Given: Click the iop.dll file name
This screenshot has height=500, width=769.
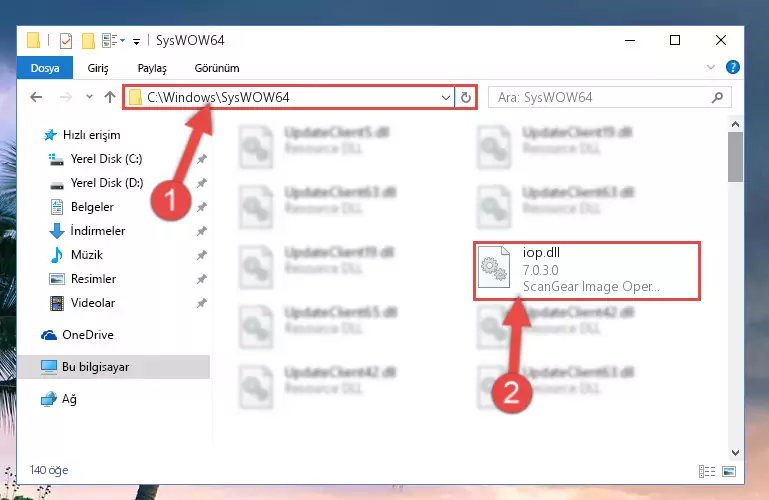Looking at the screenshot, I should [541, 252].
